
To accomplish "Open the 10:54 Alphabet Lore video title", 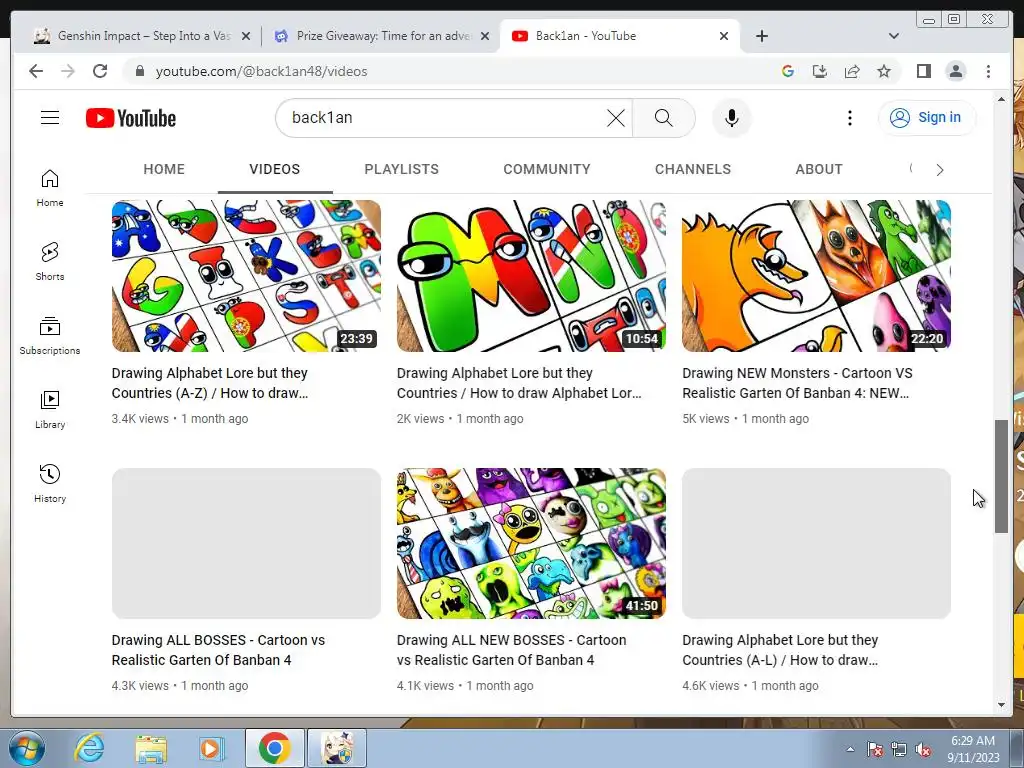I will (x=519, y=383).
